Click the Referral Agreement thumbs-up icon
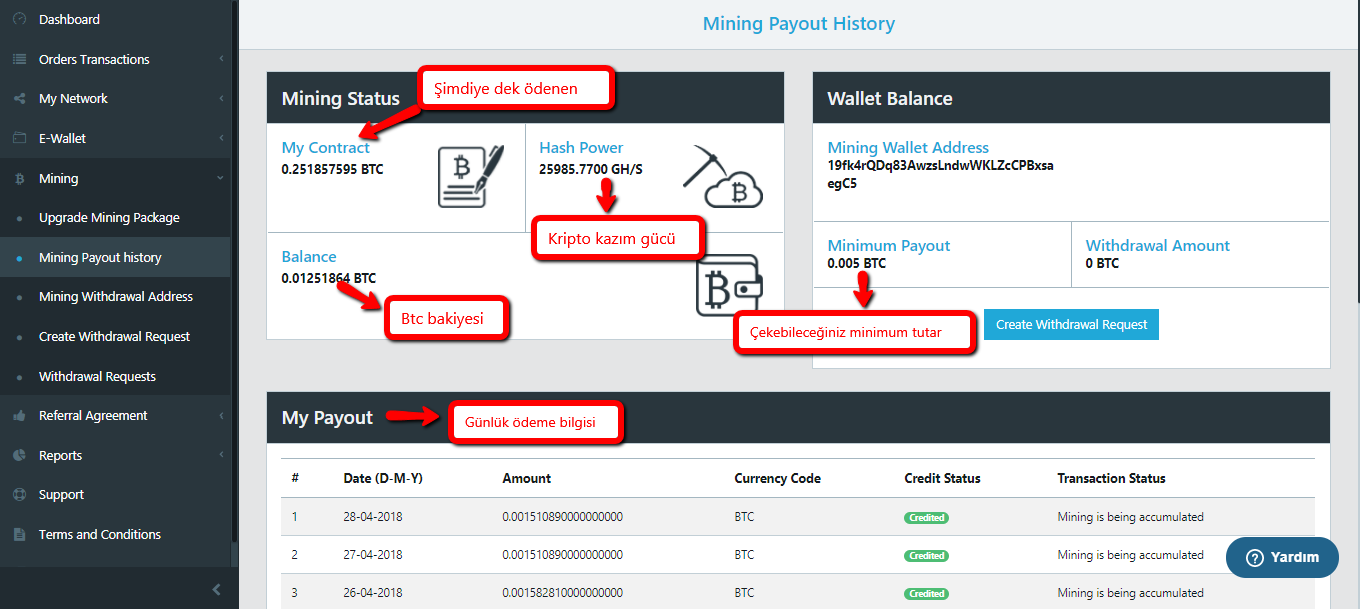1360x609 pixels. point(19,415)
